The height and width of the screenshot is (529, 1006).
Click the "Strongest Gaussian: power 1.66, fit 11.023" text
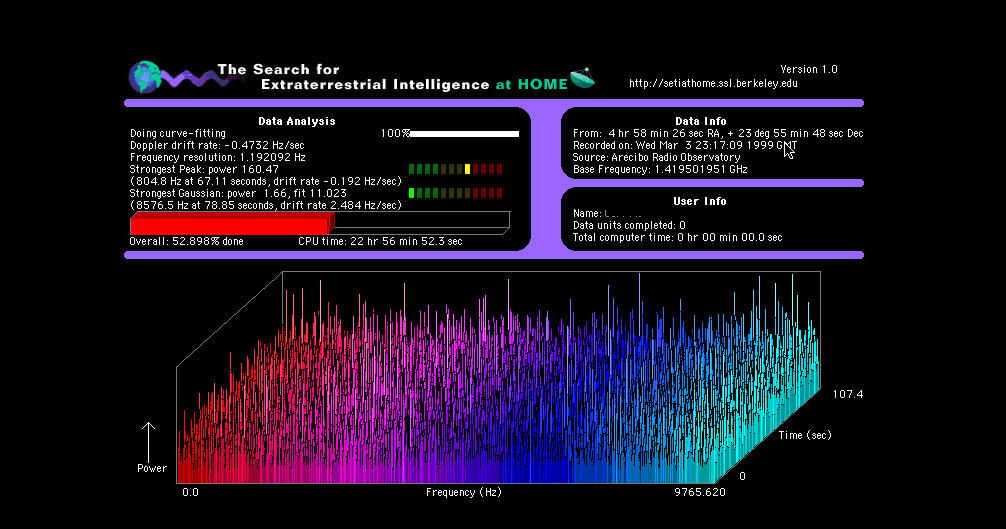point(238,193)
